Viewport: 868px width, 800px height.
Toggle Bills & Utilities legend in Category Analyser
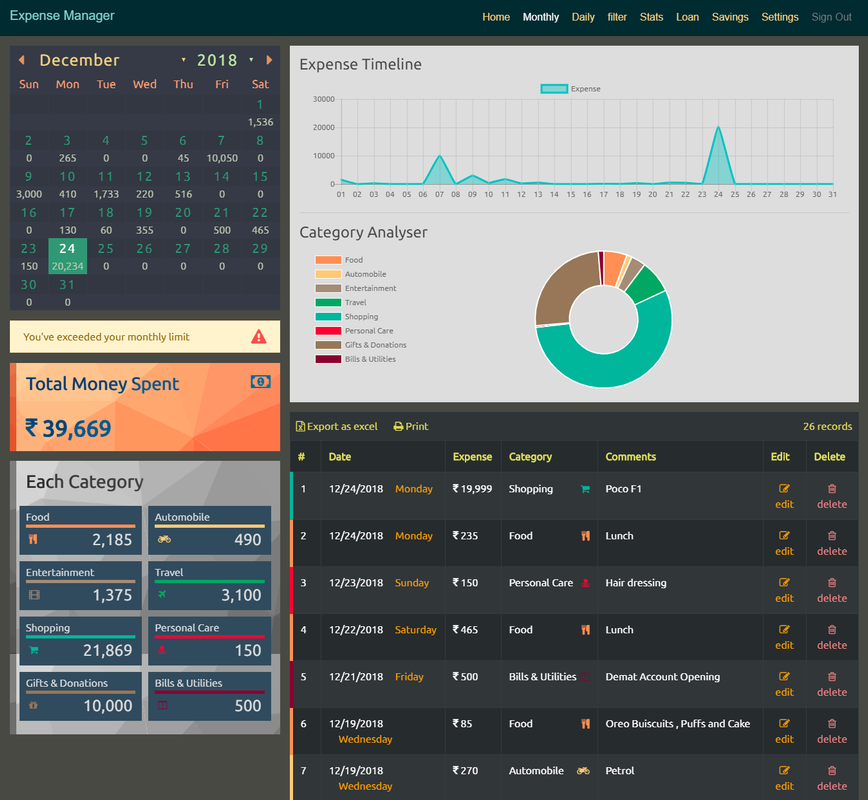click(x=355, y=359)
